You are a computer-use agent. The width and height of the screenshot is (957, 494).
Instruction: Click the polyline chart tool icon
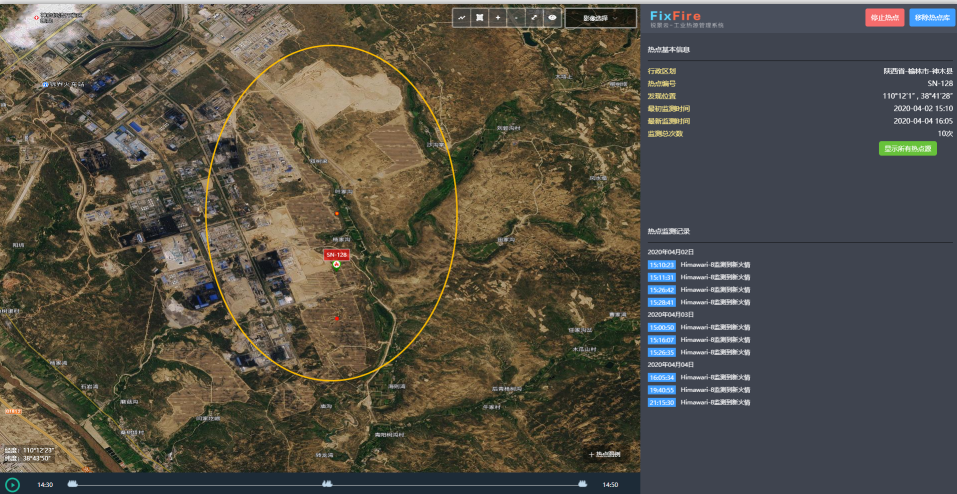[462, 18]
